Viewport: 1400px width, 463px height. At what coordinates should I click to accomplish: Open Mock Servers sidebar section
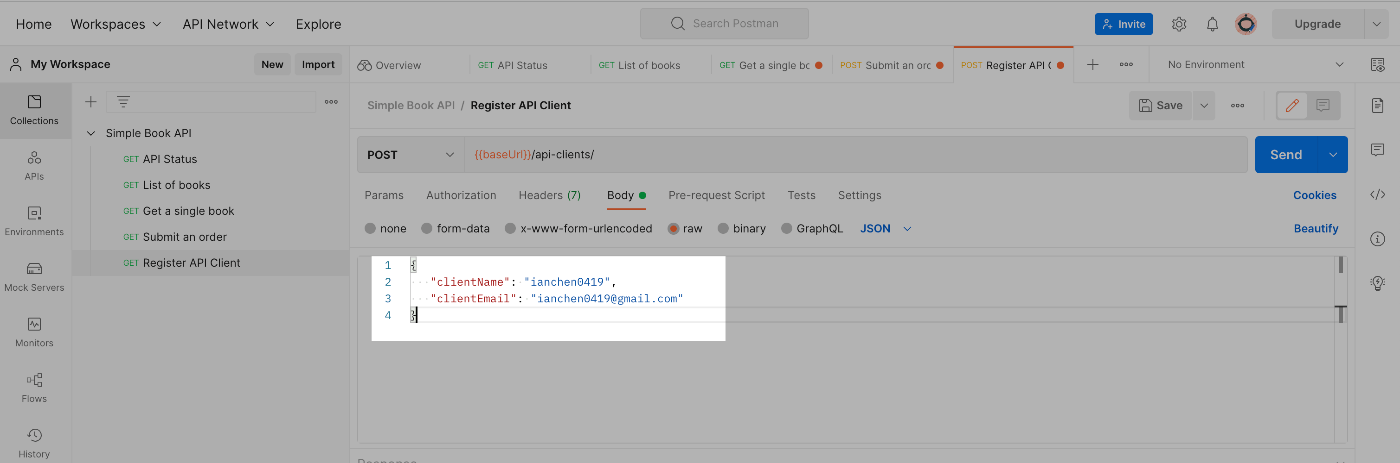point(35,277)
